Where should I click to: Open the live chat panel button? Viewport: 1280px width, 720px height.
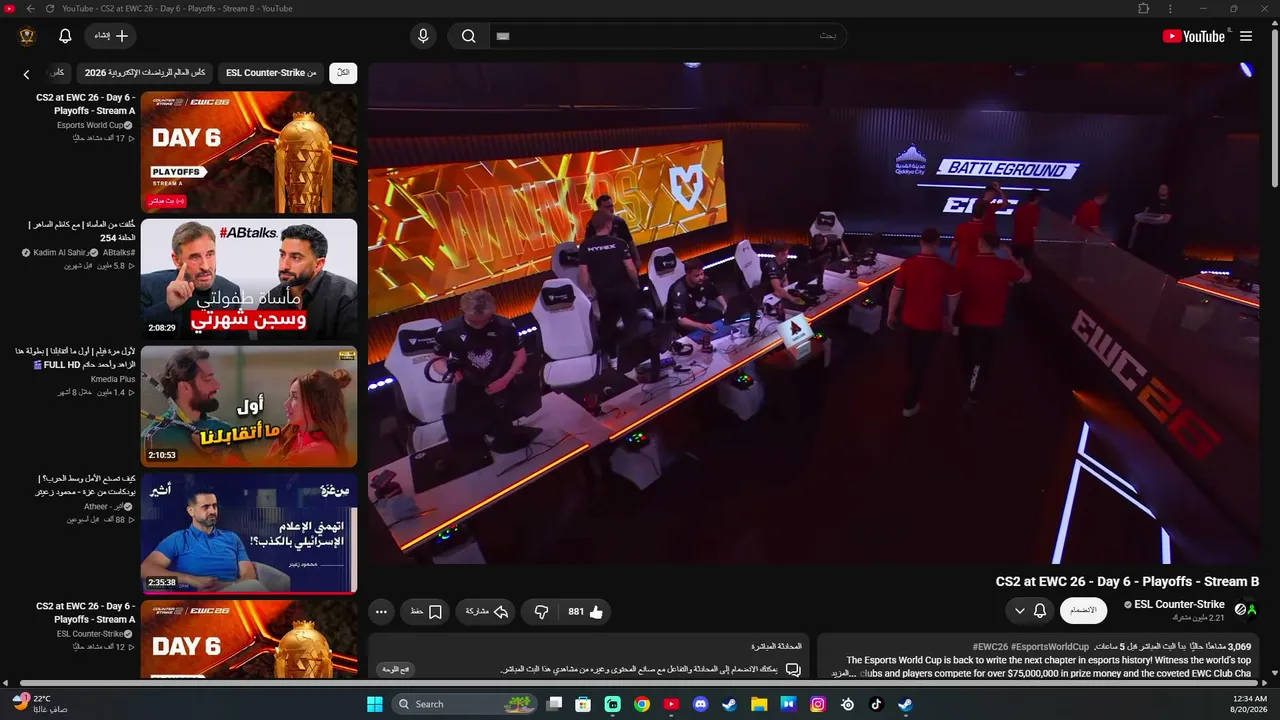[x=396, y=670]
